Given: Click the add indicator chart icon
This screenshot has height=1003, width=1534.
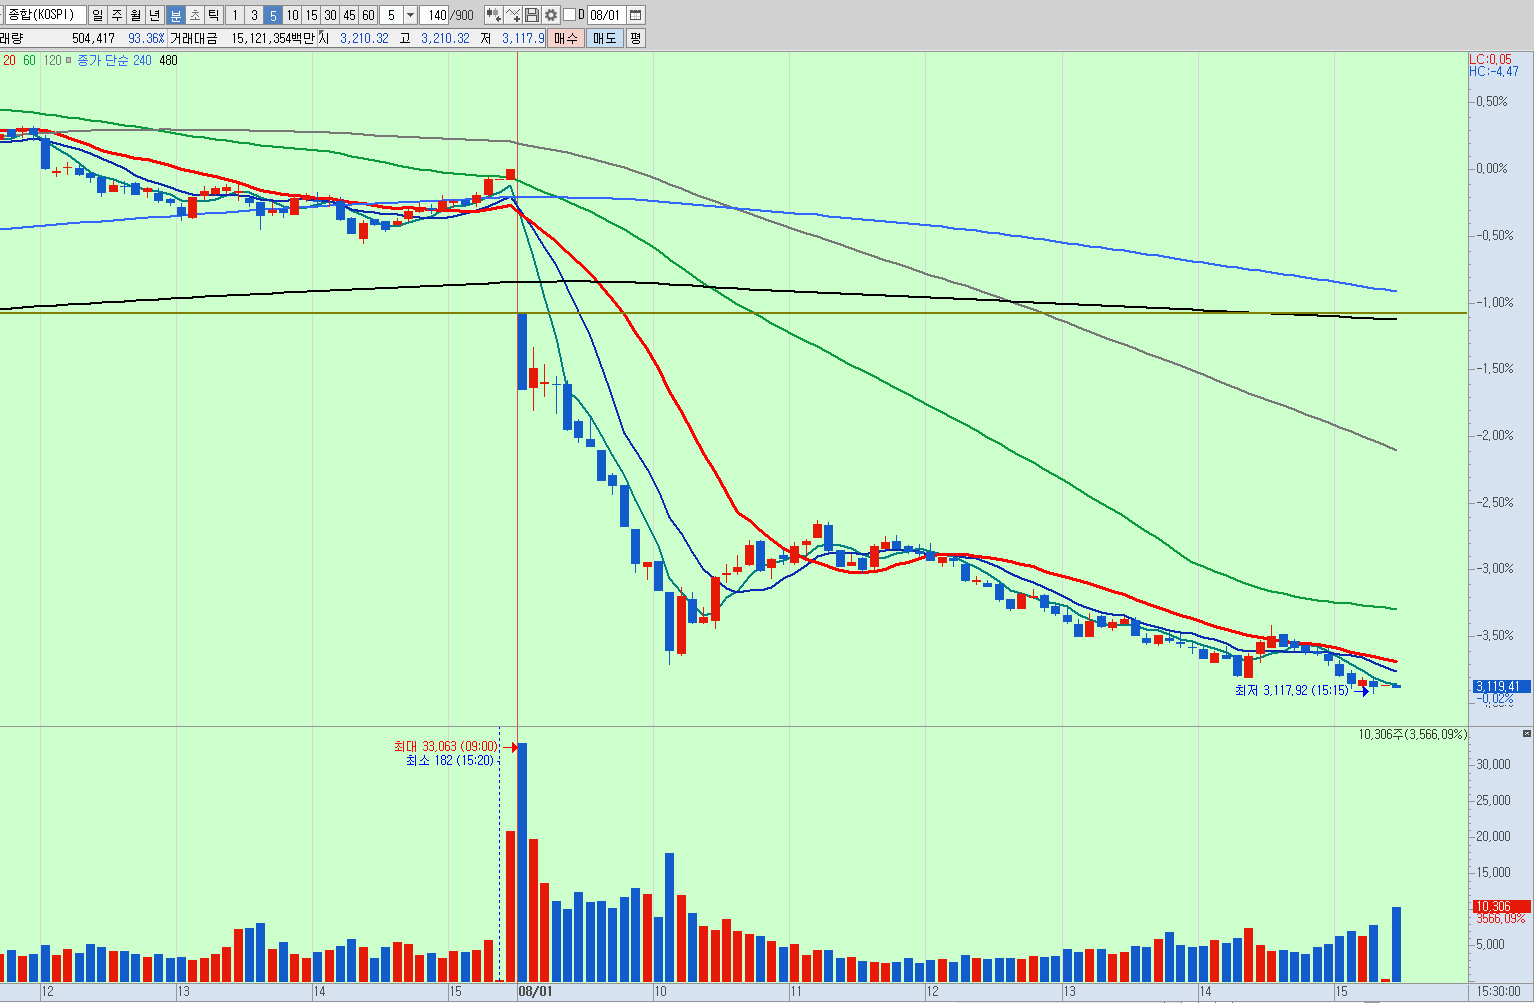Looking at the screenshot, I should (493, 15).
